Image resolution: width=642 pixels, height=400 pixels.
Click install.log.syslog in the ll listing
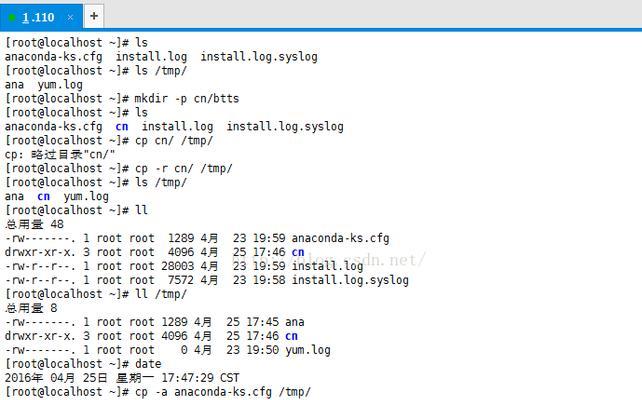coord(350,280)
